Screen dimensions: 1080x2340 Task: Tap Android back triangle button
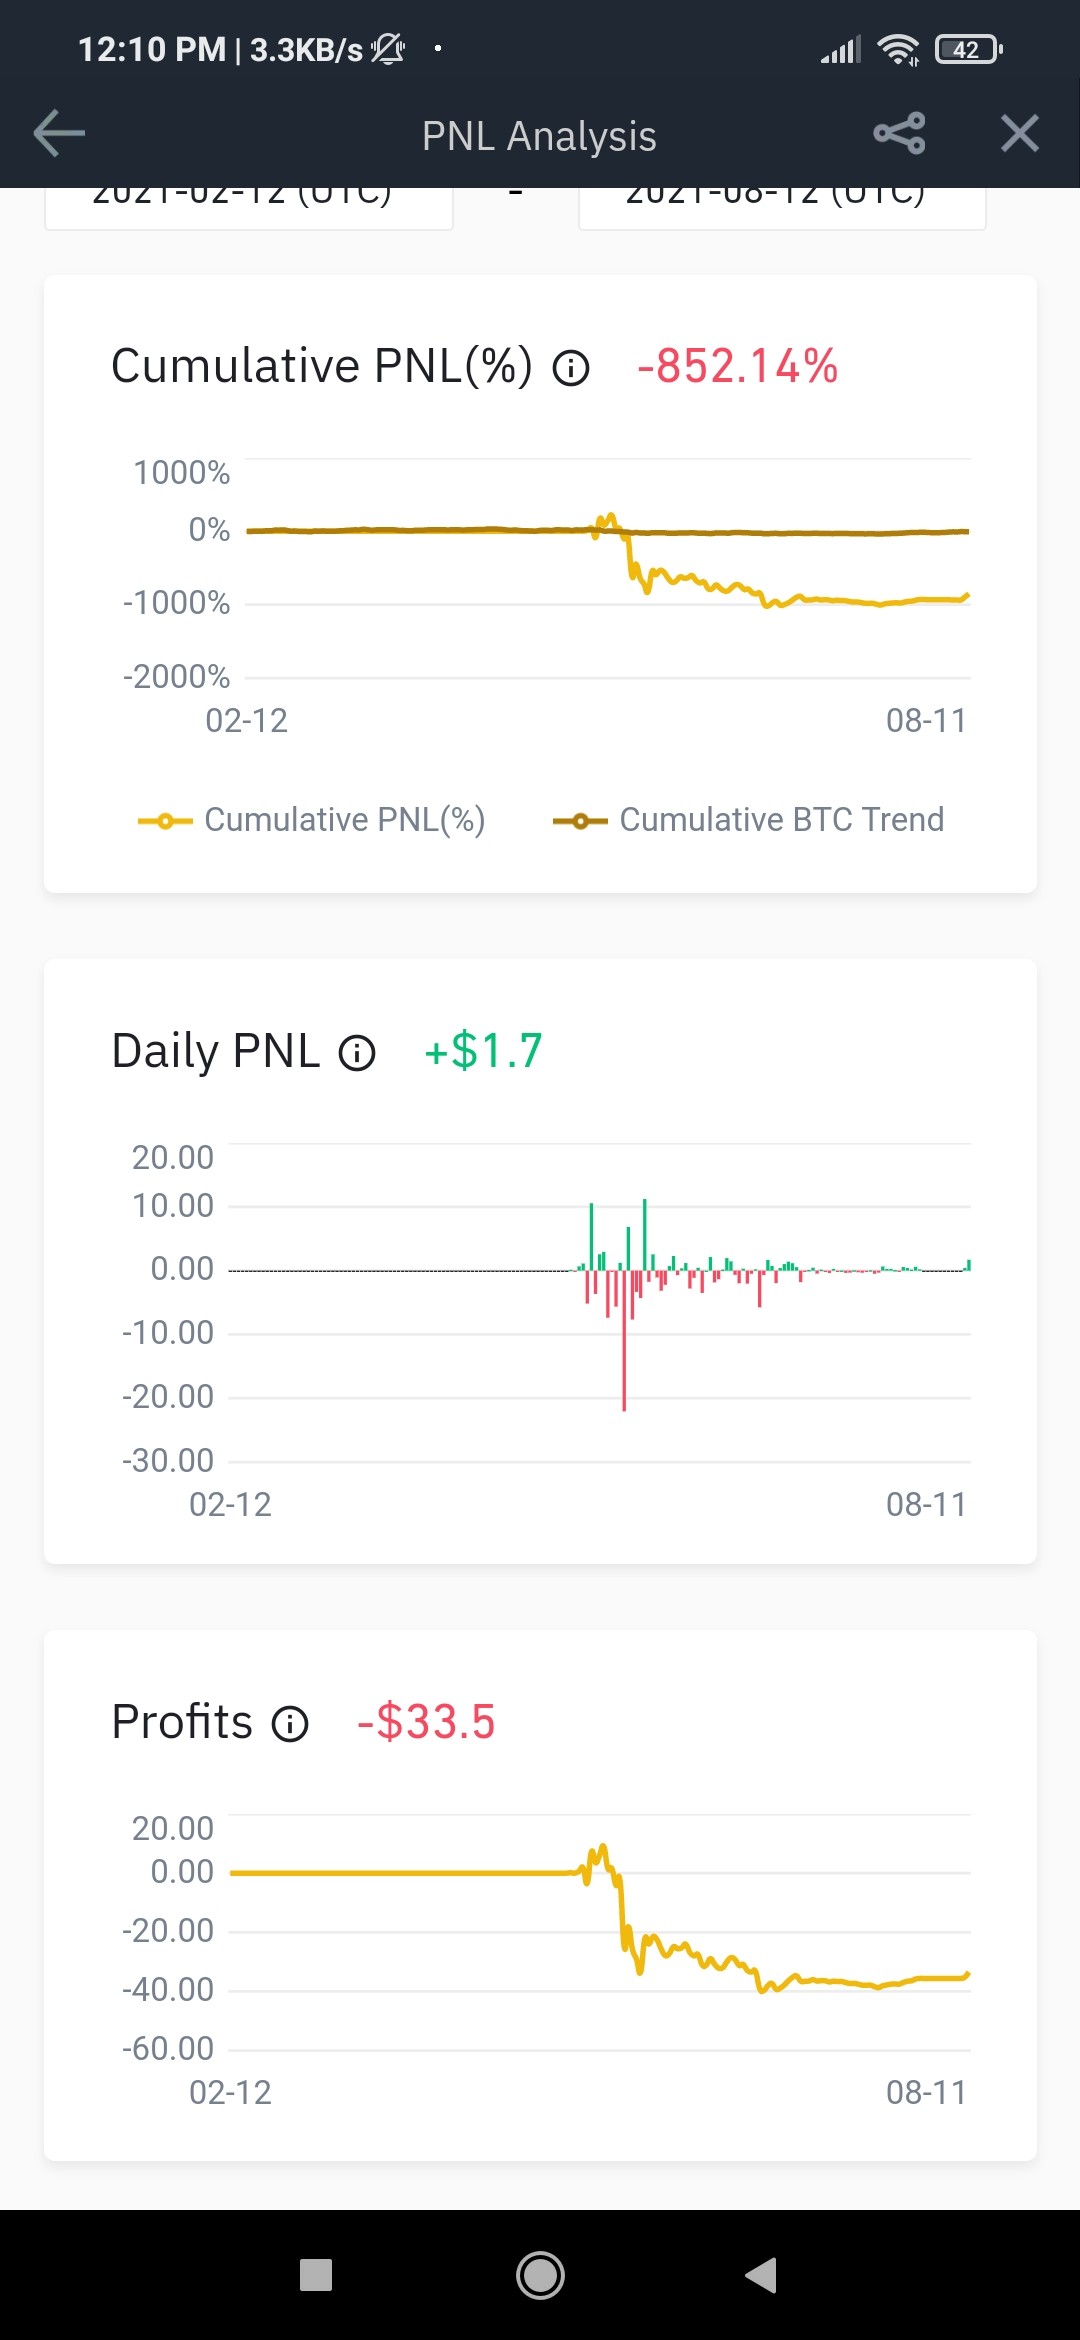(761, 2275)
